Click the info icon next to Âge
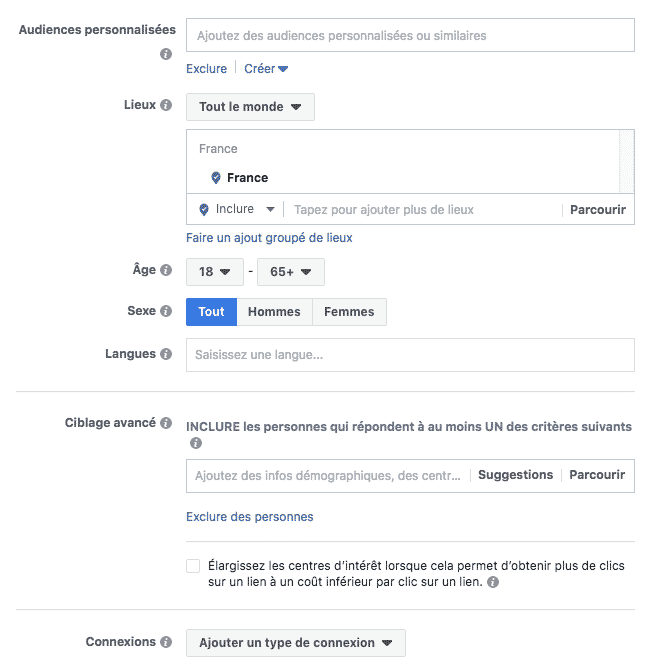647x672 pixels. (x=166, y=270)
